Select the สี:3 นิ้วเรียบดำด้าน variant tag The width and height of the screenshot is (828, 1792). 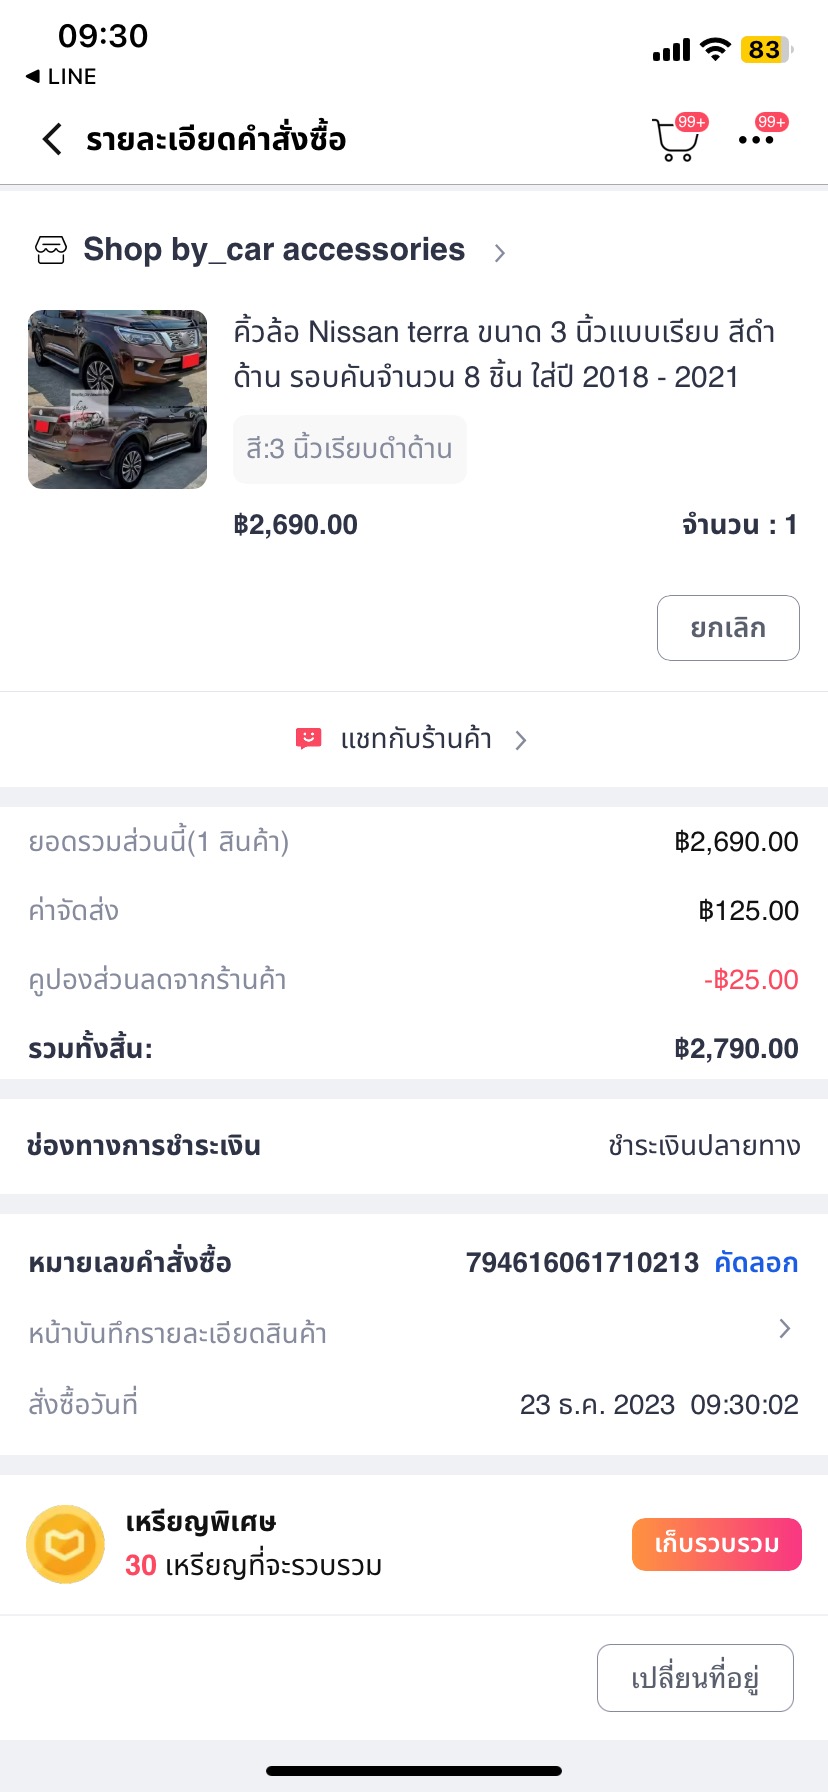pyautogui.click(x=349, y=449)
